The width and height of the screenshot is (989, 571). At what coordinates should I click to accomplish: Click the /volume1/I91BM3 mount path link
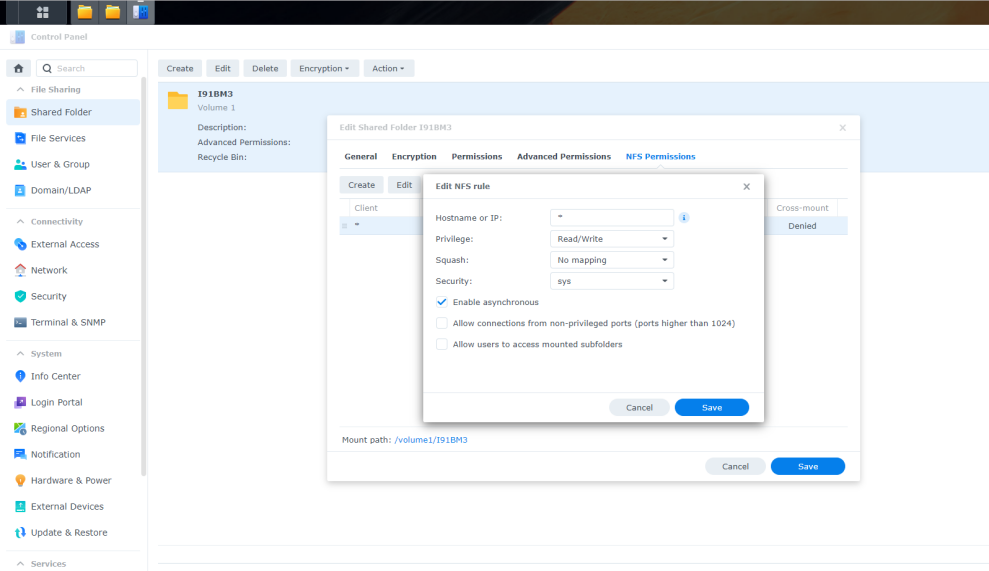[x=431, y=440]
